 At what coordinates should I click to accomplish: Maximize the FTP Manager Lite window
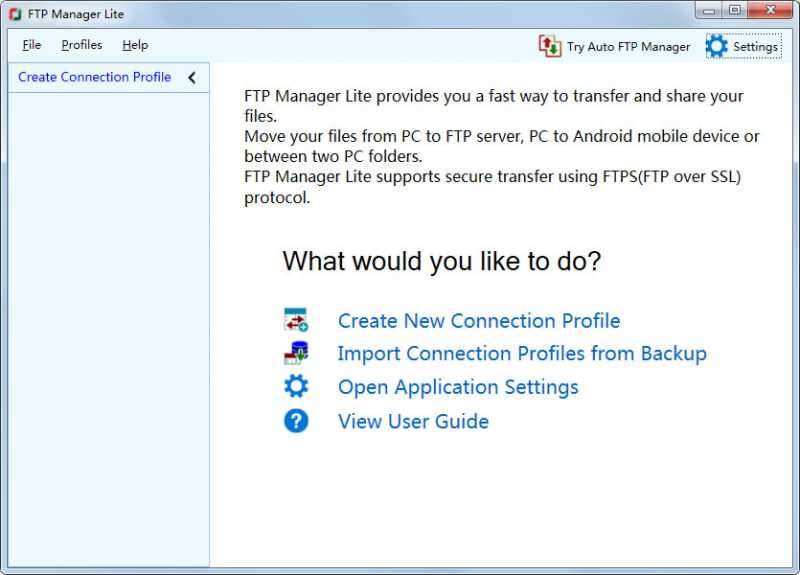[735, 10]
